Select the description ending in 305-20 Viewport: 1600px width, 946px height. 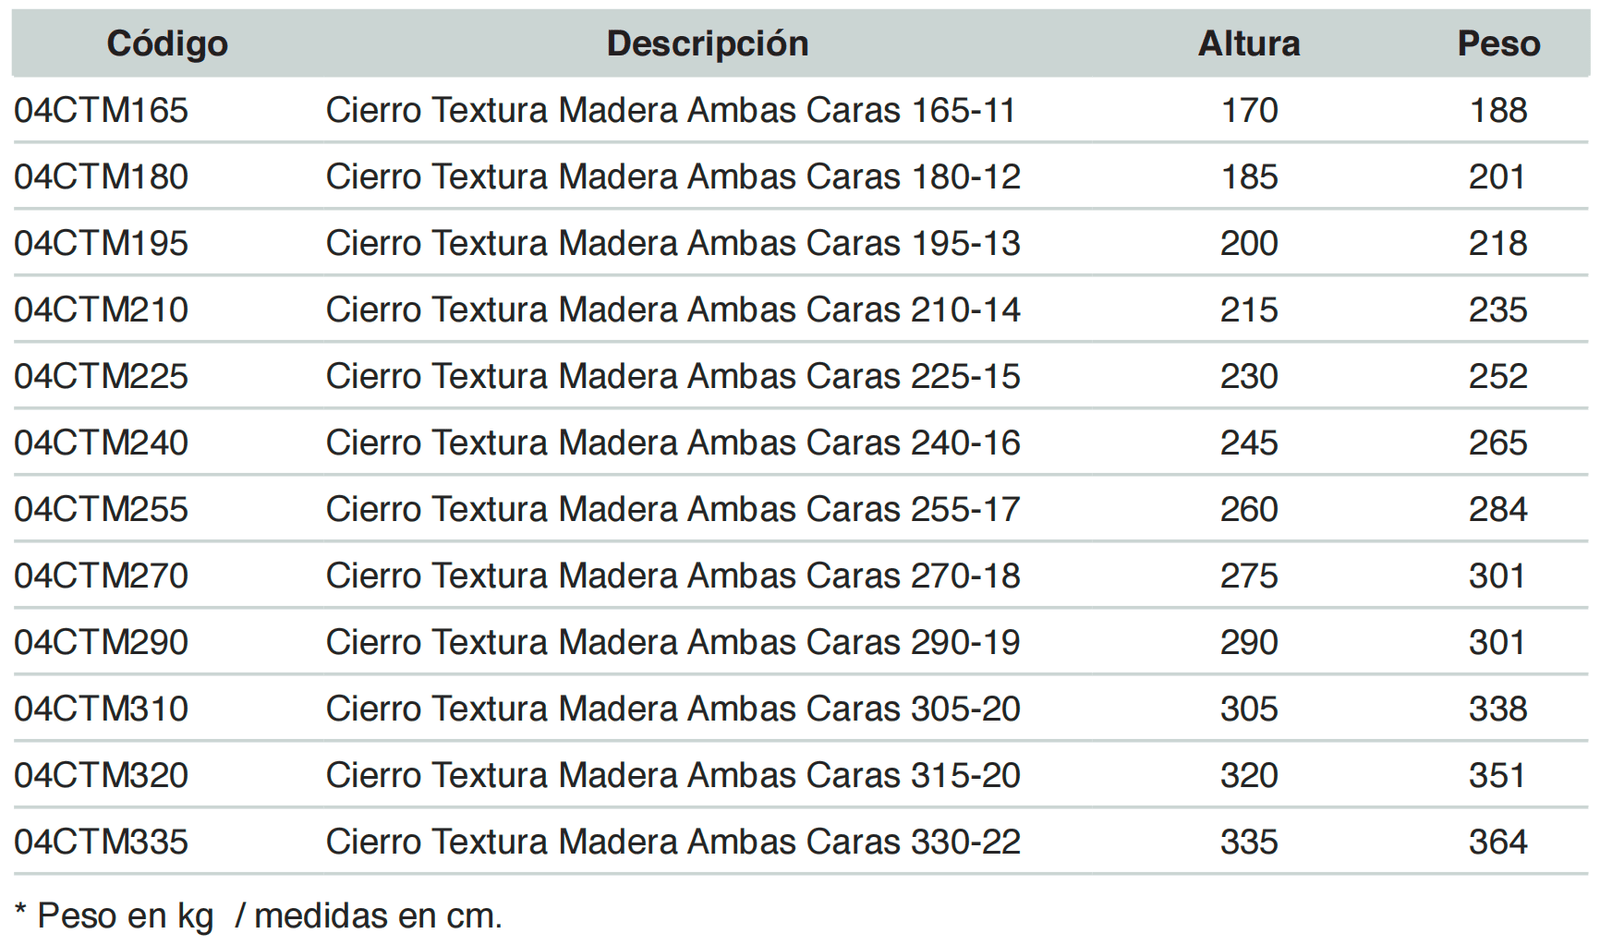pyautogui.click(x=673, y=709)
